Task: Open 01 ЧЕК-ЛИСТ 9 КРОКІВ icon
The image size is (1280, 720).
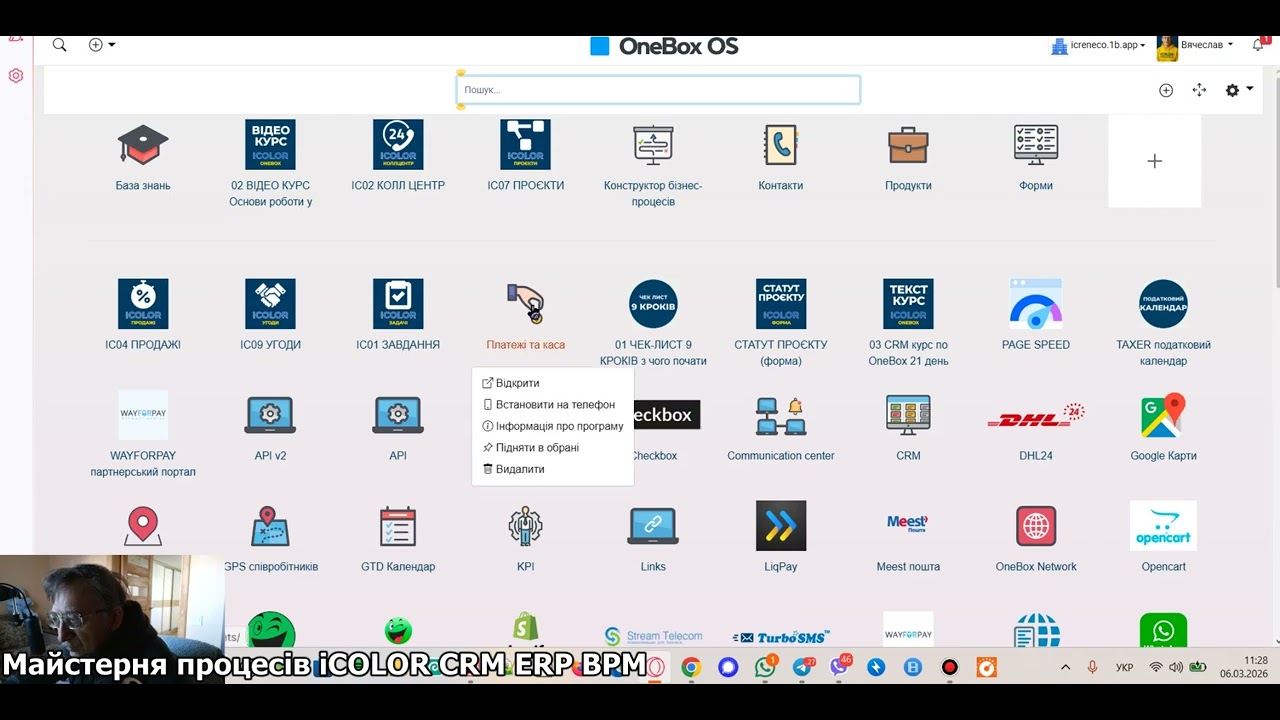Action: [653, 304]
